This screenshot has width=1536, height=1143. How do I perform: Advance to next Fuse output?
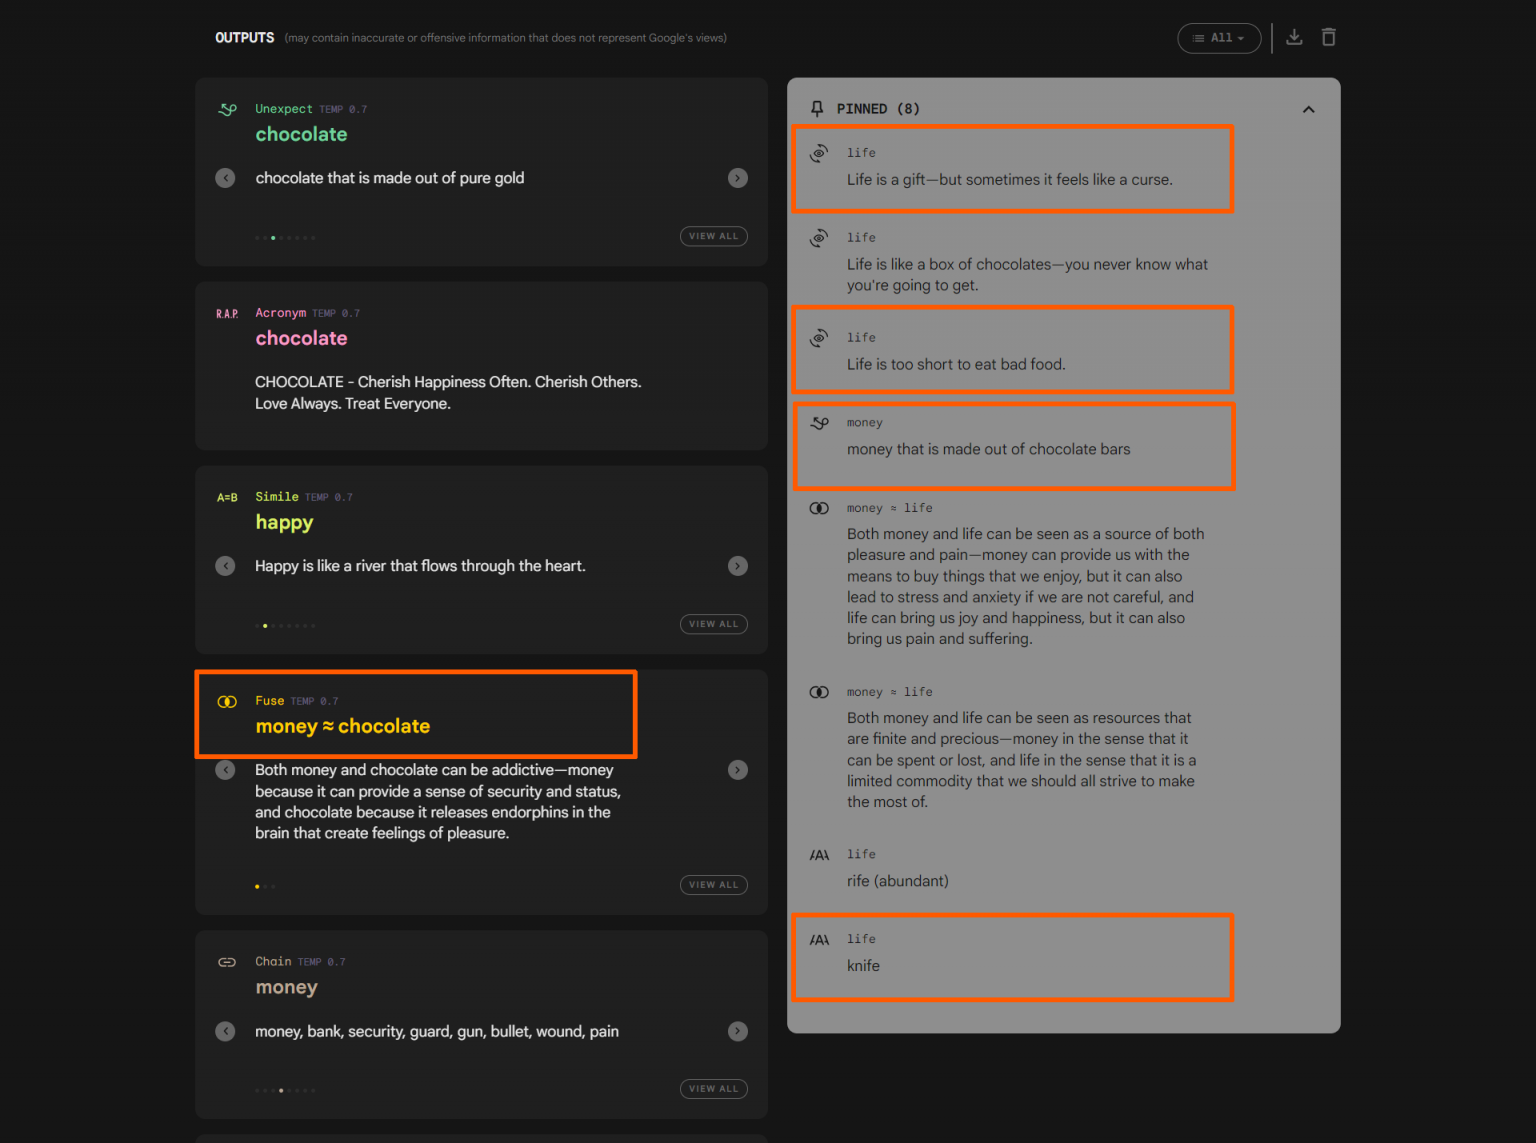click(x=738, y=770)
